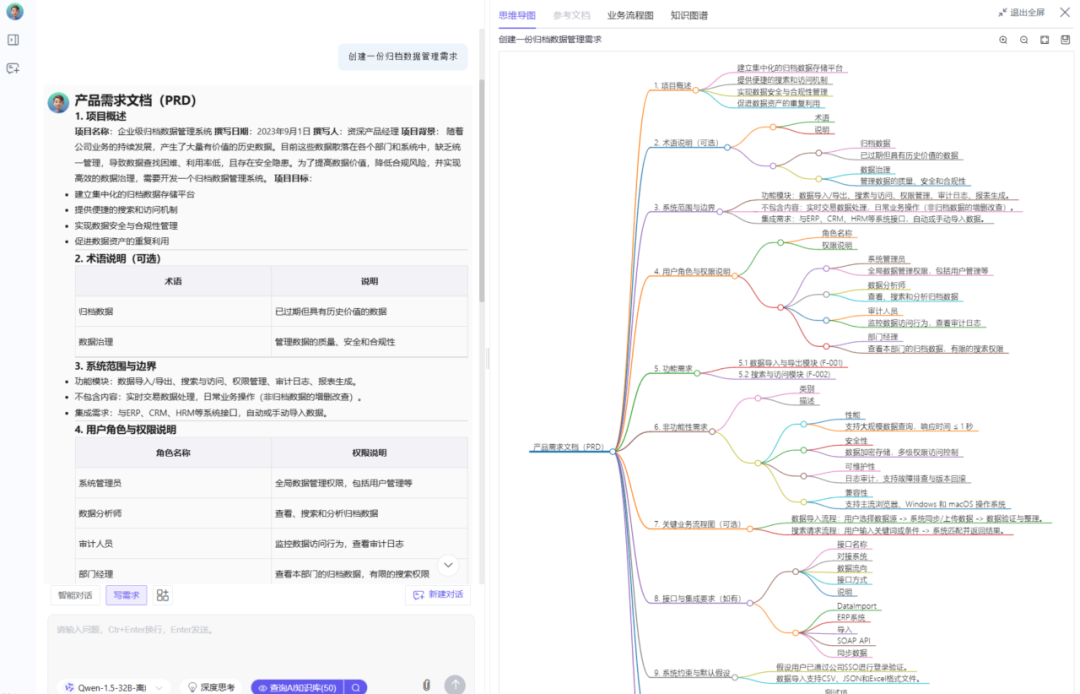Collapse the 4. 用户角色与权限说明 node circle
Image resolution: width=1080 pixels, height=694 pixels.
pos(736,276)
